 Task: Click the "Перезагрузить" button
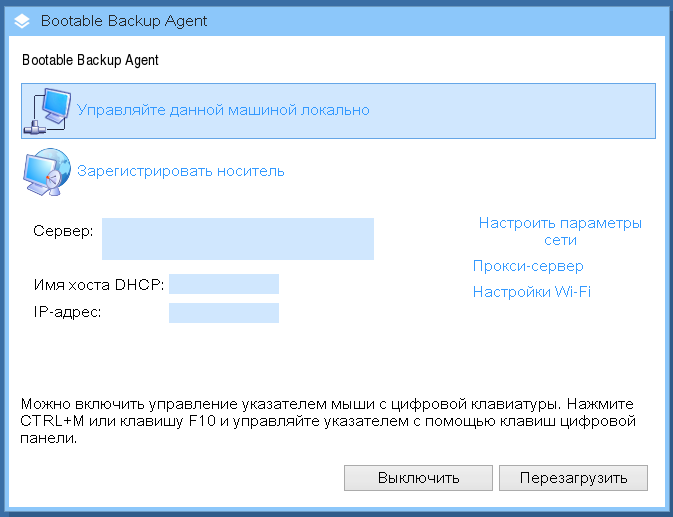(x=573, y=478)
